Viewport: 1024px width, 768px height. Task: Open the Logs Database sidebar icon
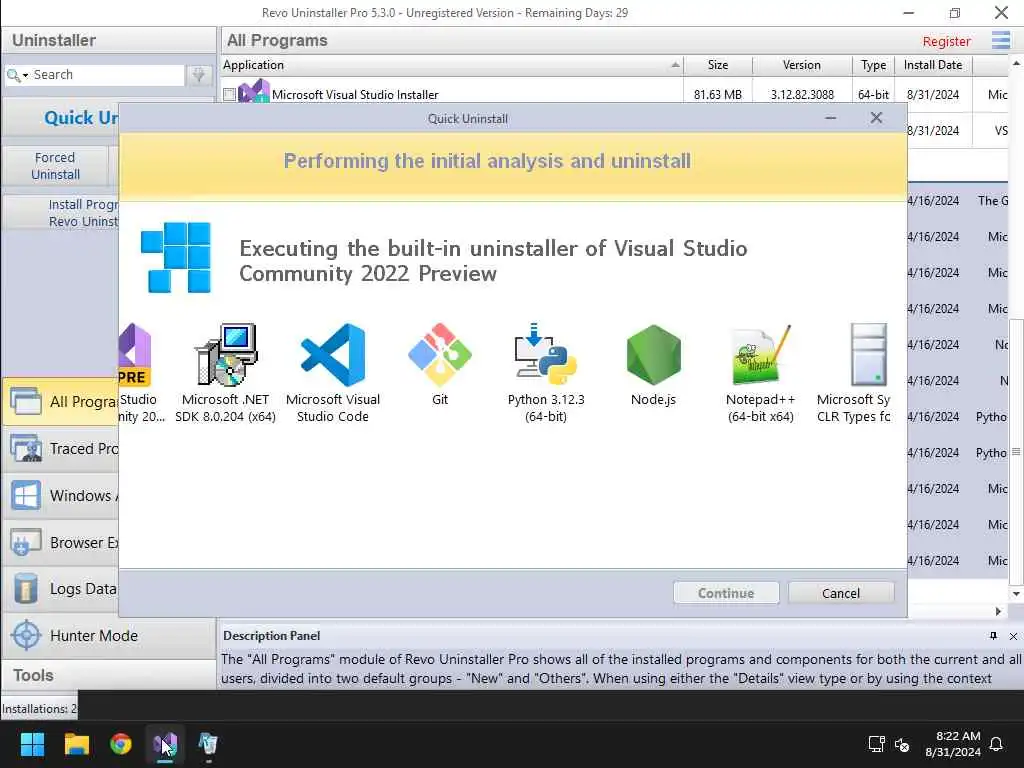[x=26, y=588]
